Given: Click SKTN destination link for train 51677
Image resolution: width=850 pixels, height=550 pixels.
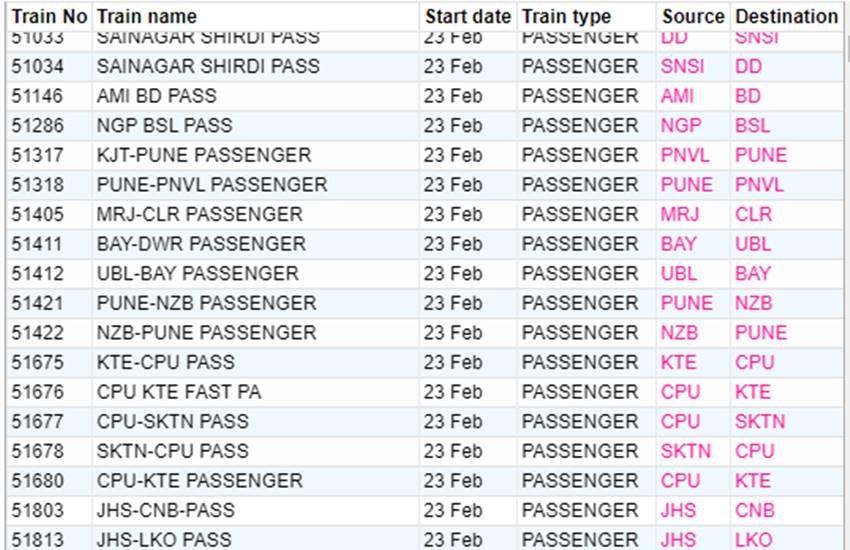Looking at the screenshot, I should point(760,421).
